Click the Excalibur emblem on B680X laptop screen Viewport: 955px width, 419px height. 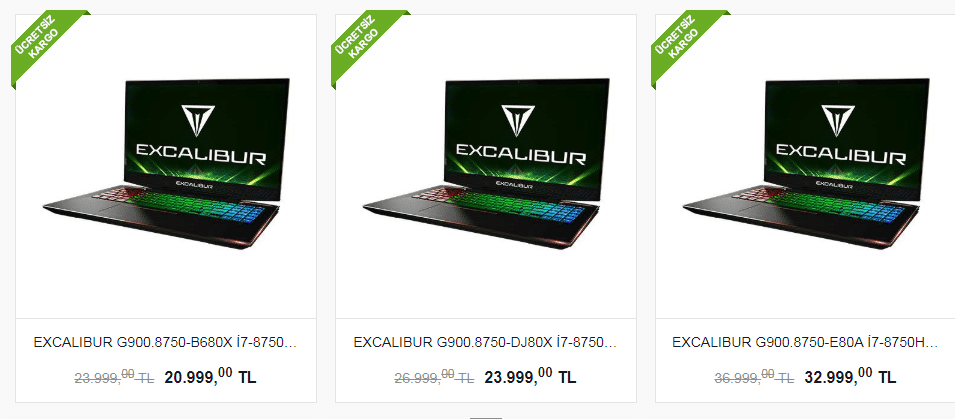(x=198, y=121)
